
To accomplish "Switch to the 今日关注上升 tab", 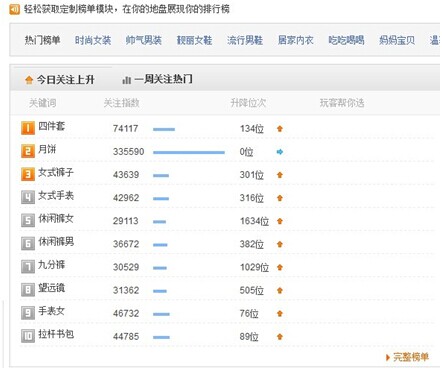I will [x=60, y=80].
